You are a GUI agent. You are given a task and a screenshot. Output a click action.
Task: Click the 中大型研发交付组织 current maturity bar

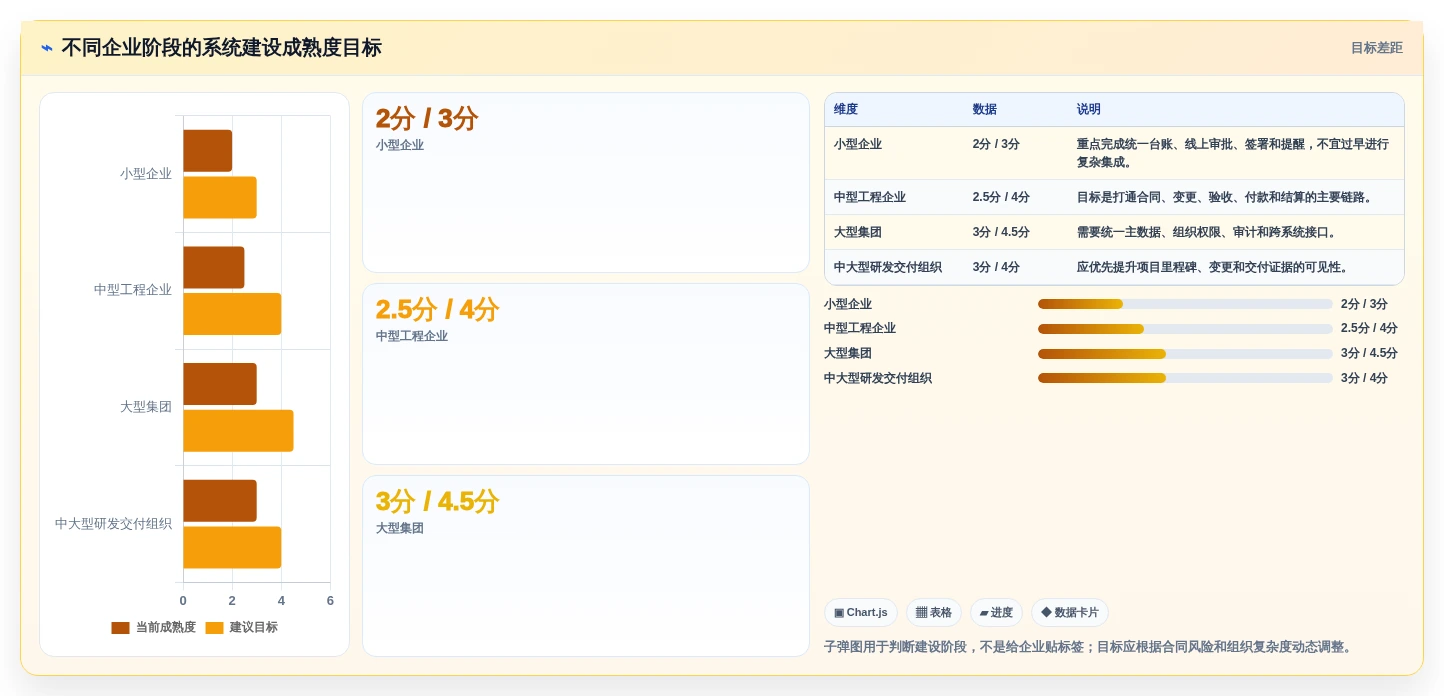tap(220, 501)
